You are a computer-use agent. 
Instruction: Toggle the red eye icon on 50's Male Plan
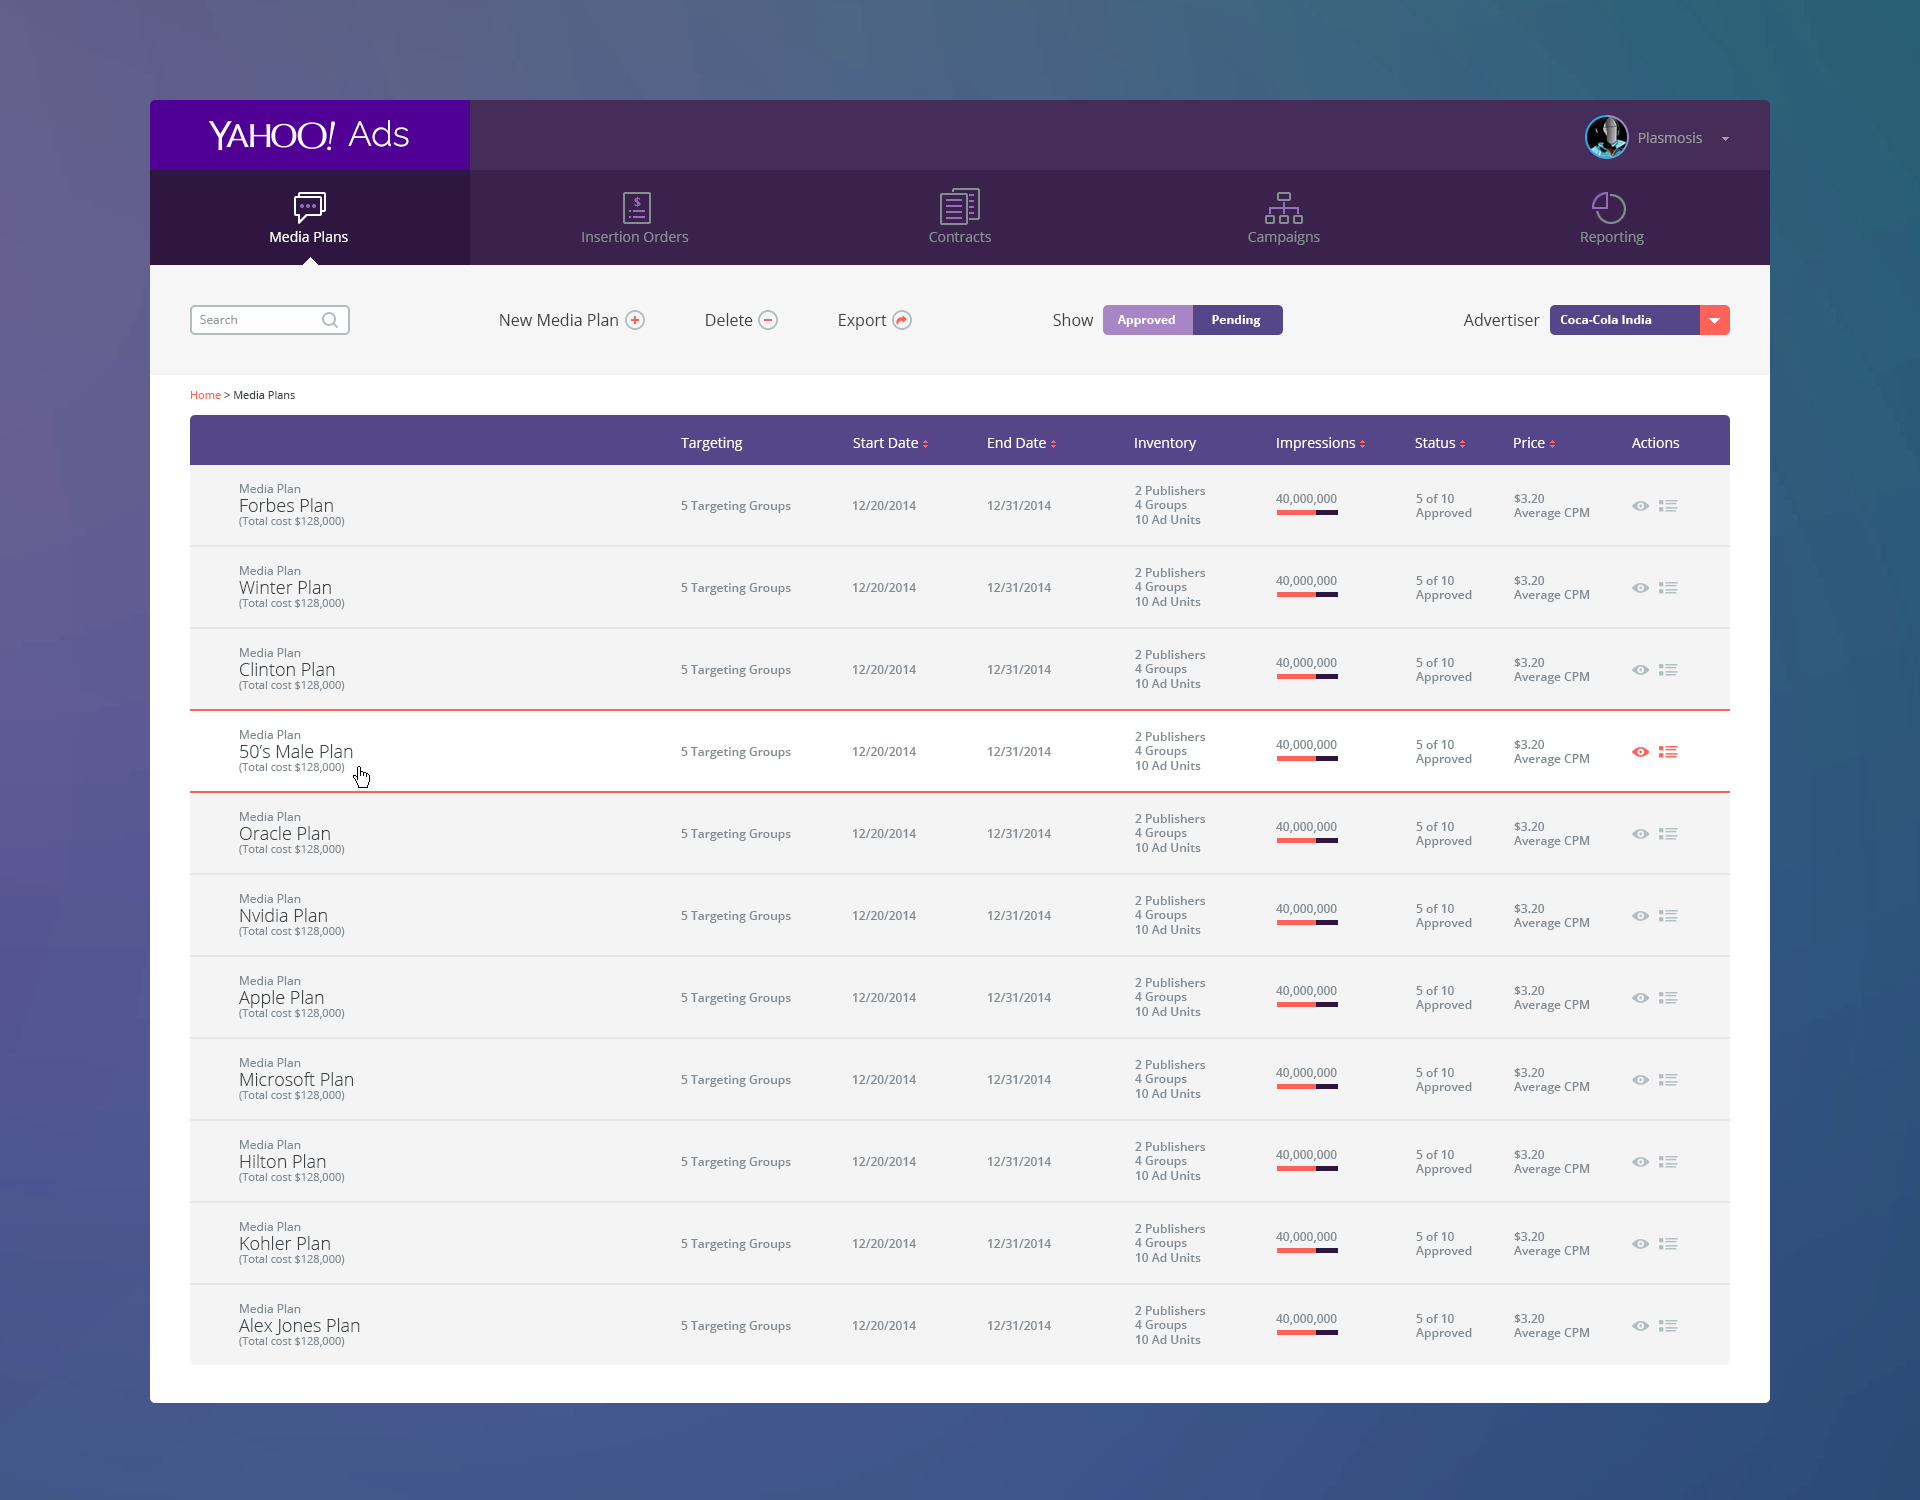click(1640, 752)
